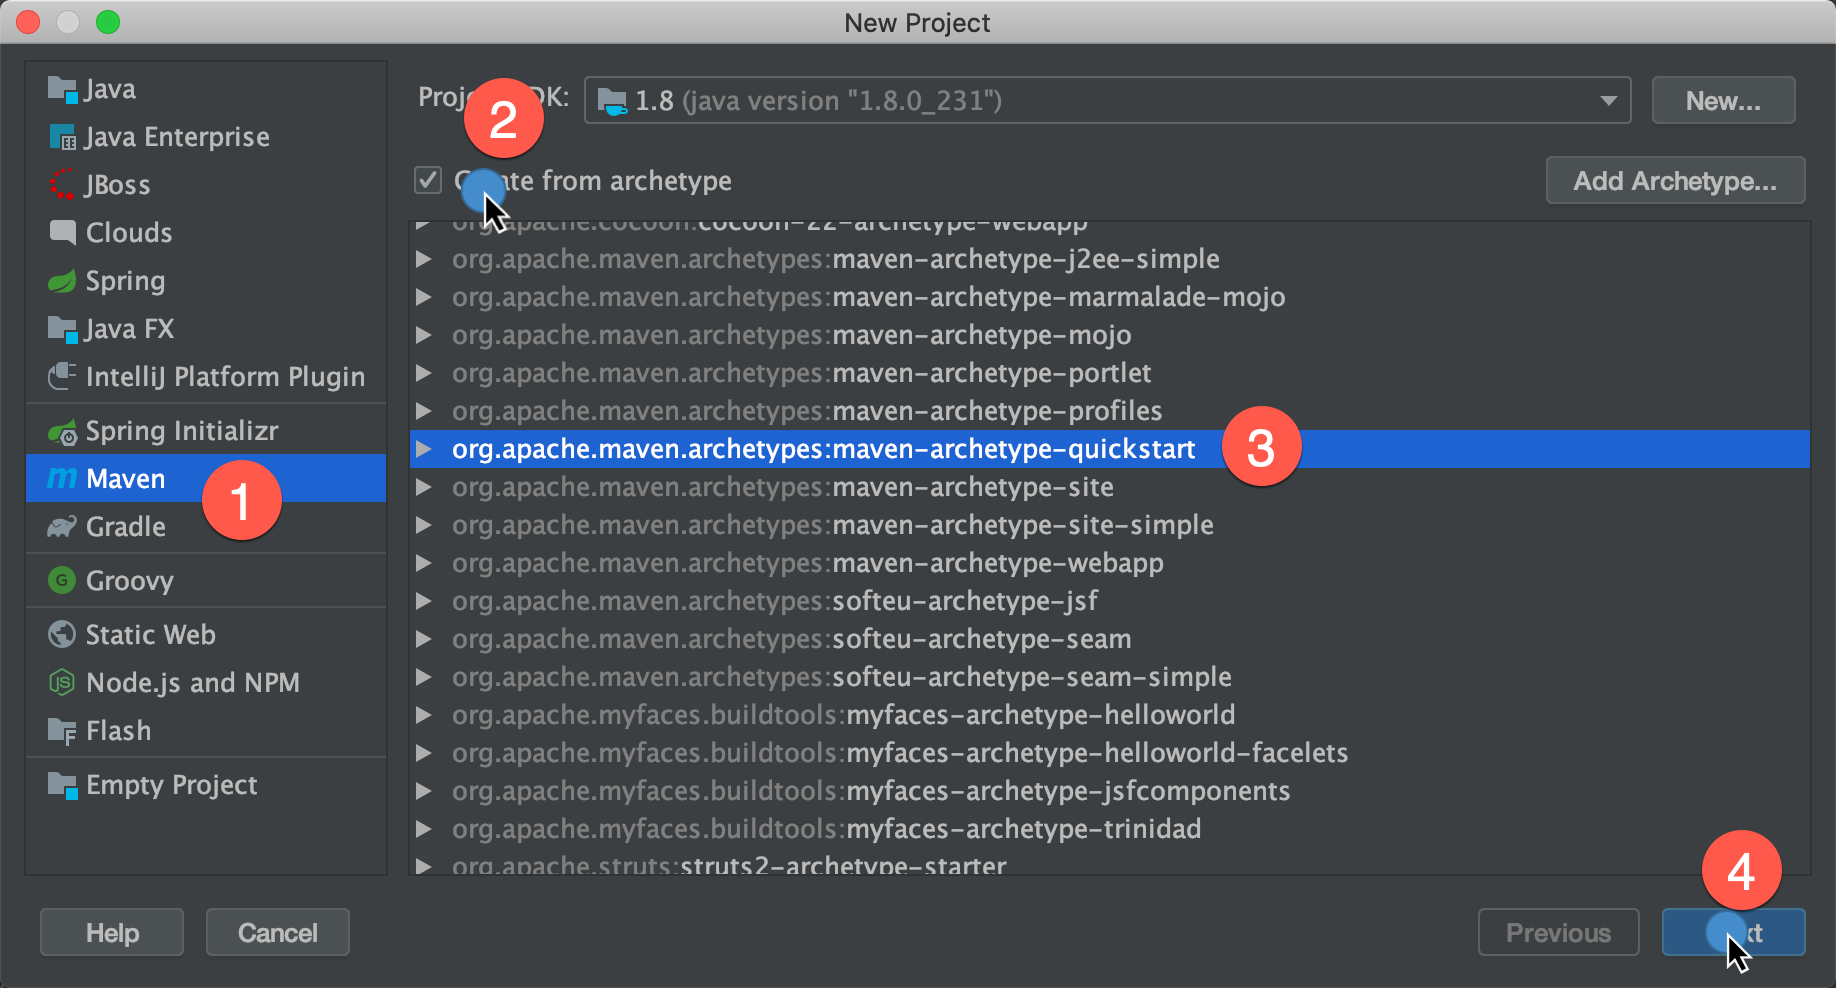Toggle the Create from archetype checkbox
The width and height of the screenshot is (1836, 988).
(428, 180)
